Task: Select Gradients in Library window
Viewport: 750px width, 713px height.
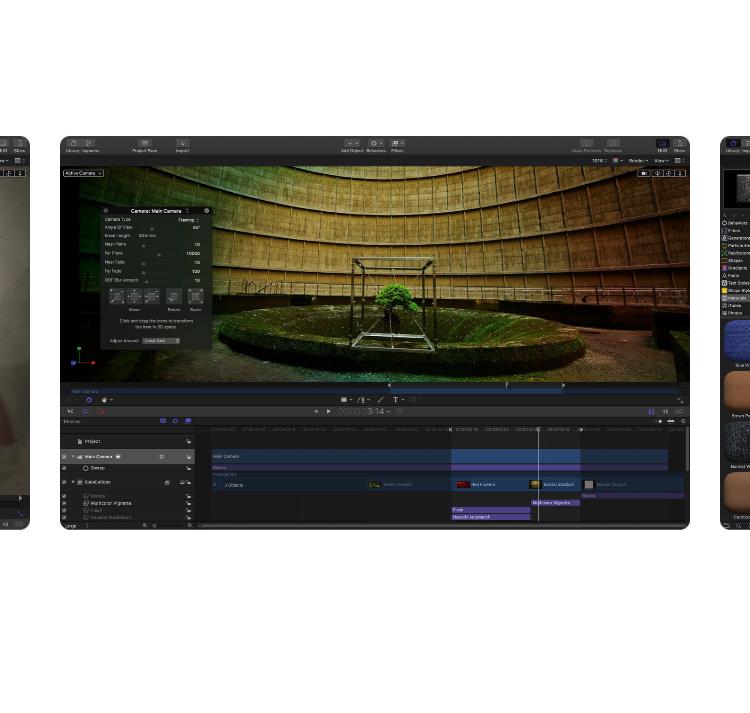Action: coord(736,268)
